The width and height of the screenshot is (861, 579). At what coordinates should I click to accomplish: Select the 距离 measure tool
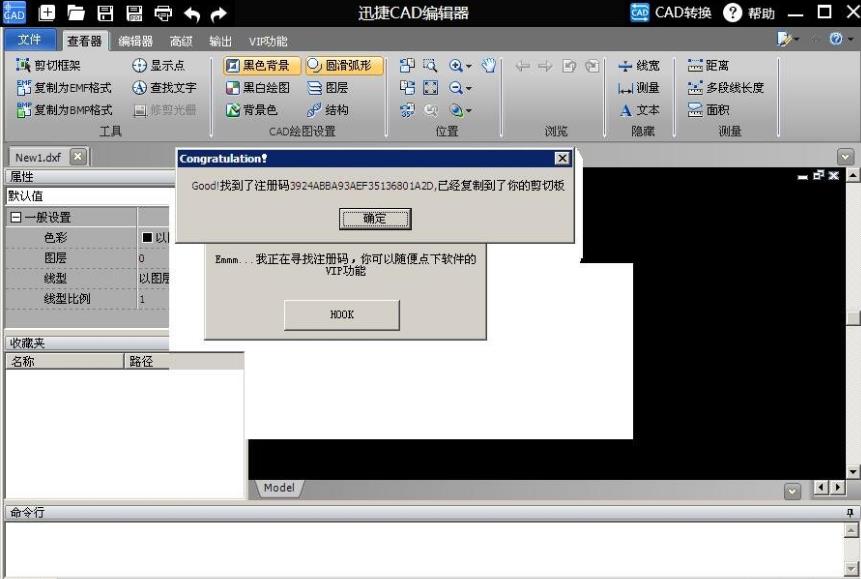(708, 65)
